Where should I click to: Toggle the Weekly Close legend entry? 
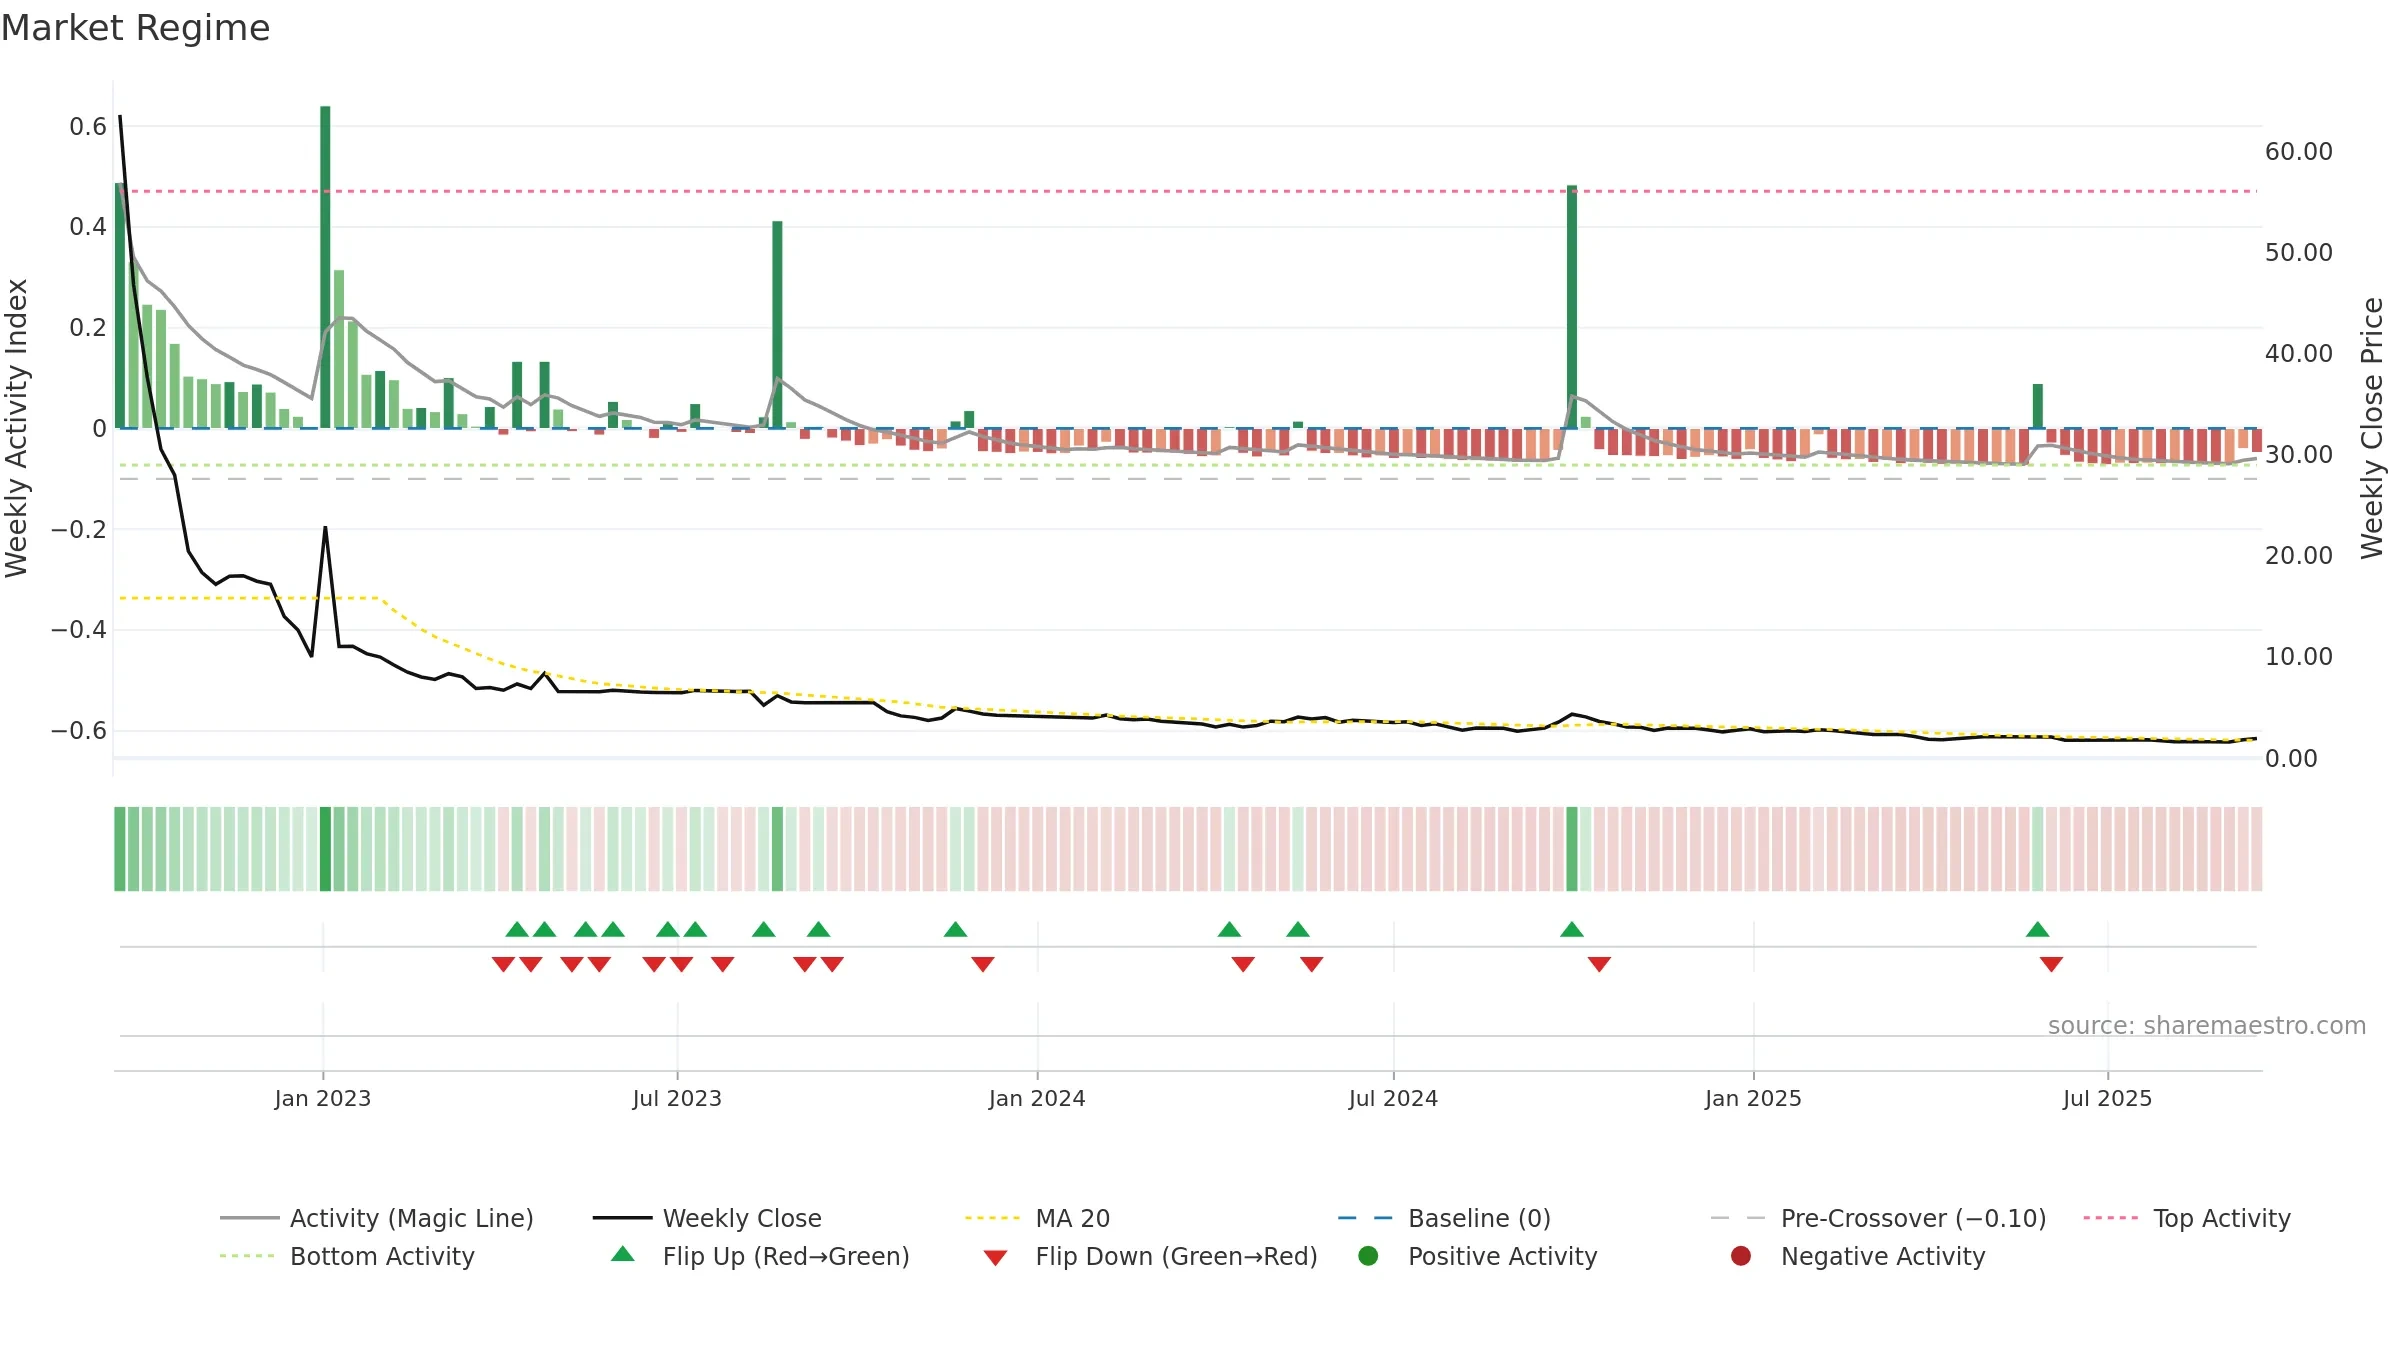(x=707, y=1218)
